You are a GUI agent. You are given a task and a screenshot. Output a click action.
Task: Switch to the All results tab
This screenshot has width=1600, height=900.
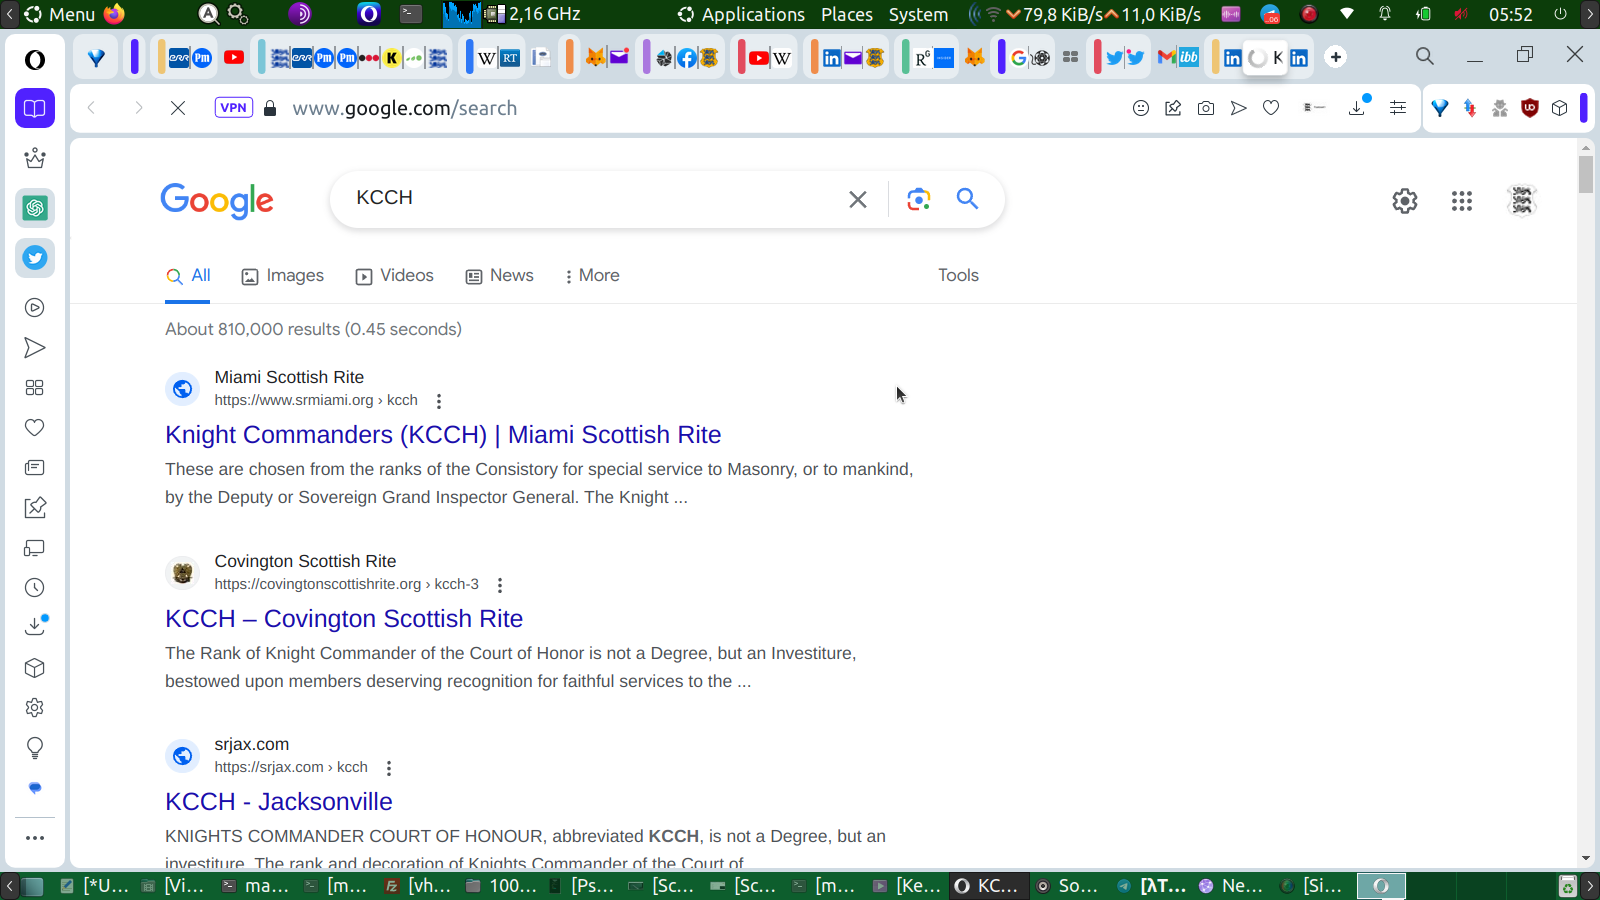coord(189,276)
